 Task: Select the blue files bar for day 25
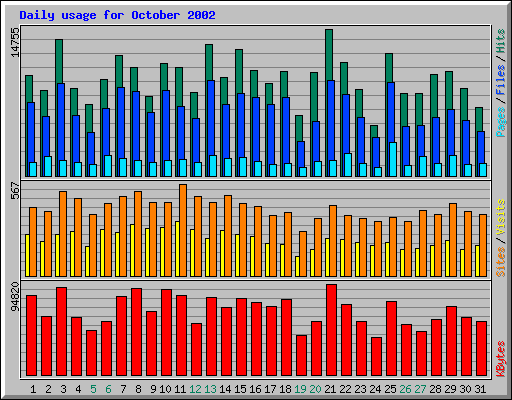coord(391,112)
